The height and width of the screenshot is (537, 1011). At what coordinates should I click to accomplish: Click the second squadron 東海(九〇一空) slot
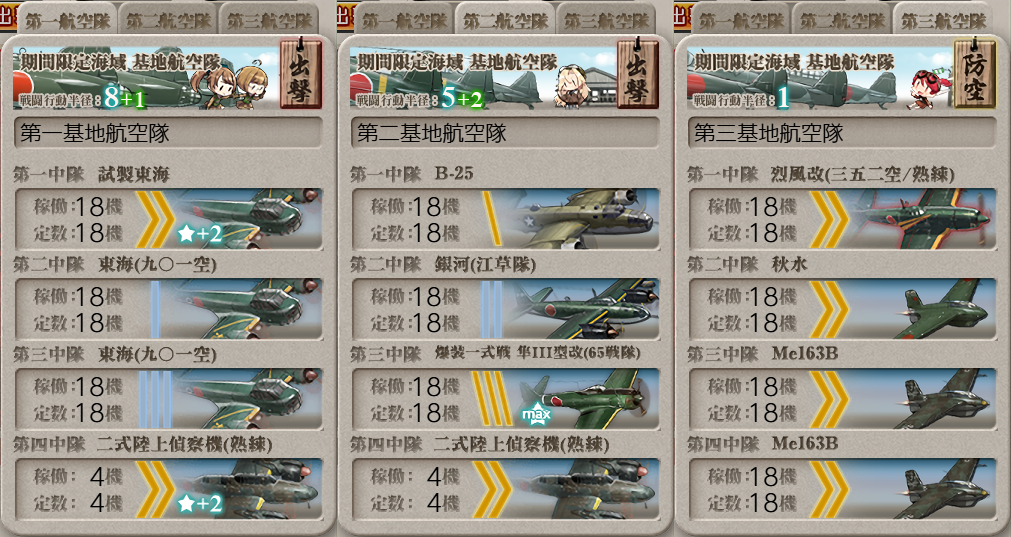(168, 309)
